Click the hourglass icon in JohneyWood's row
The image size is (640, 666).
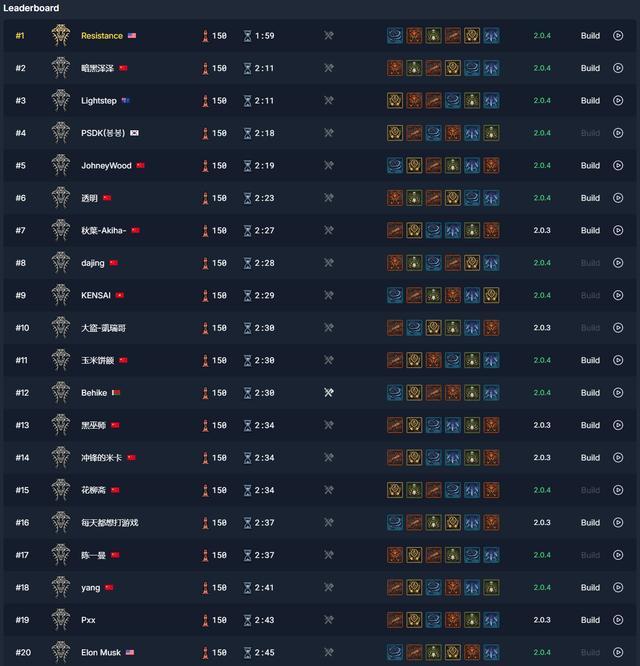tap(247, 166)
